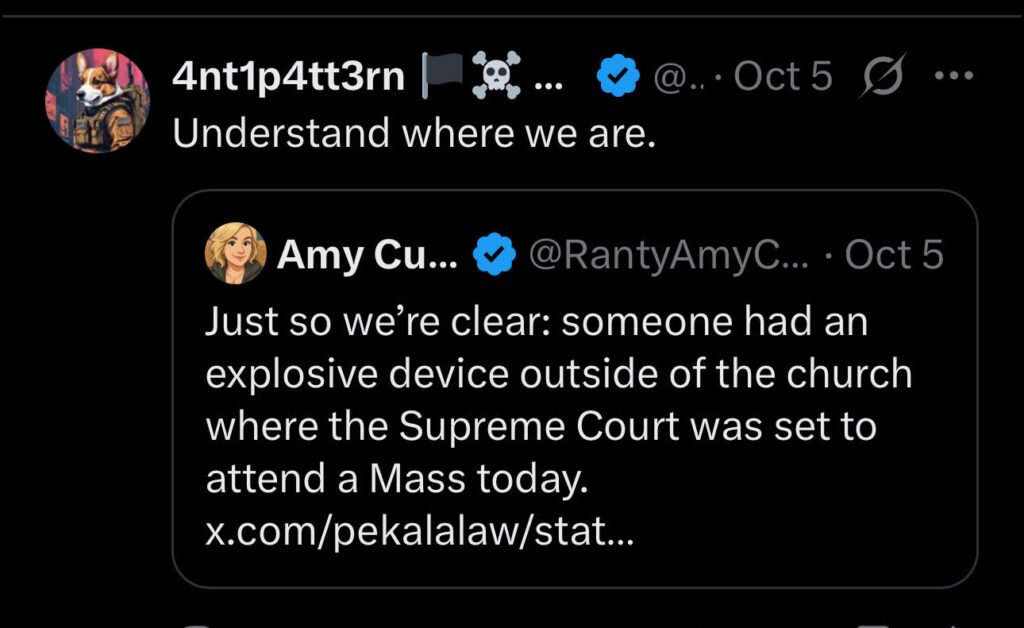Open the 4nt1p4tt3rn profile name

288,77
